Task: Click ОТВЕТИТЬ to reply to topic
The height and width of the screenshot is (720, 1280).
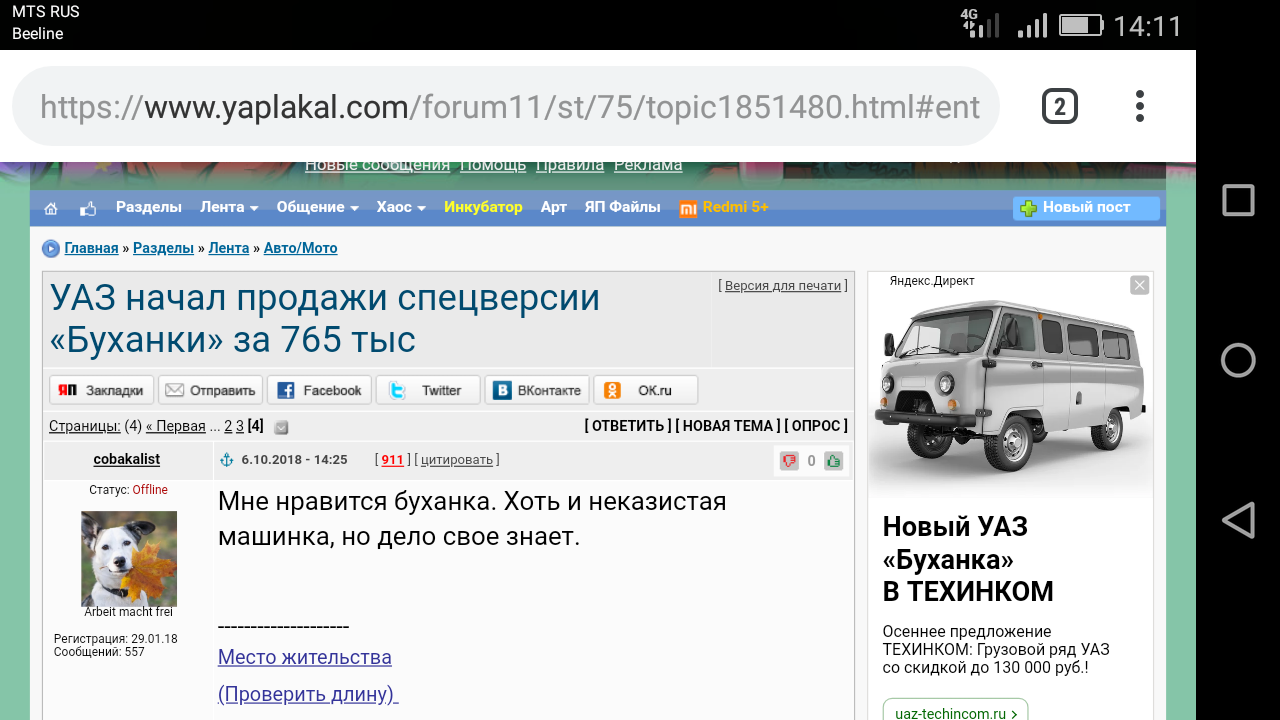Action: coord(628,426)
